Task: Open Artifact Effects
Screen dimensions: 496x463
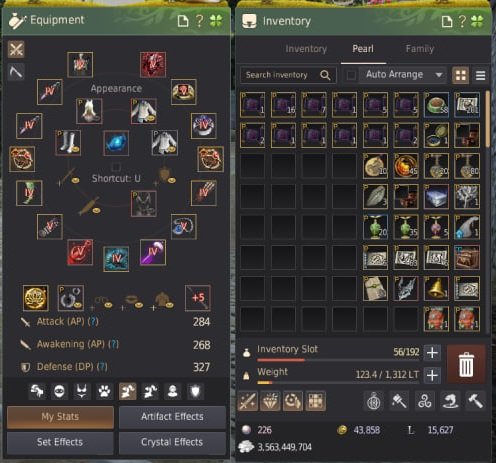Action: pyautogui.click(x=172, y=417)
